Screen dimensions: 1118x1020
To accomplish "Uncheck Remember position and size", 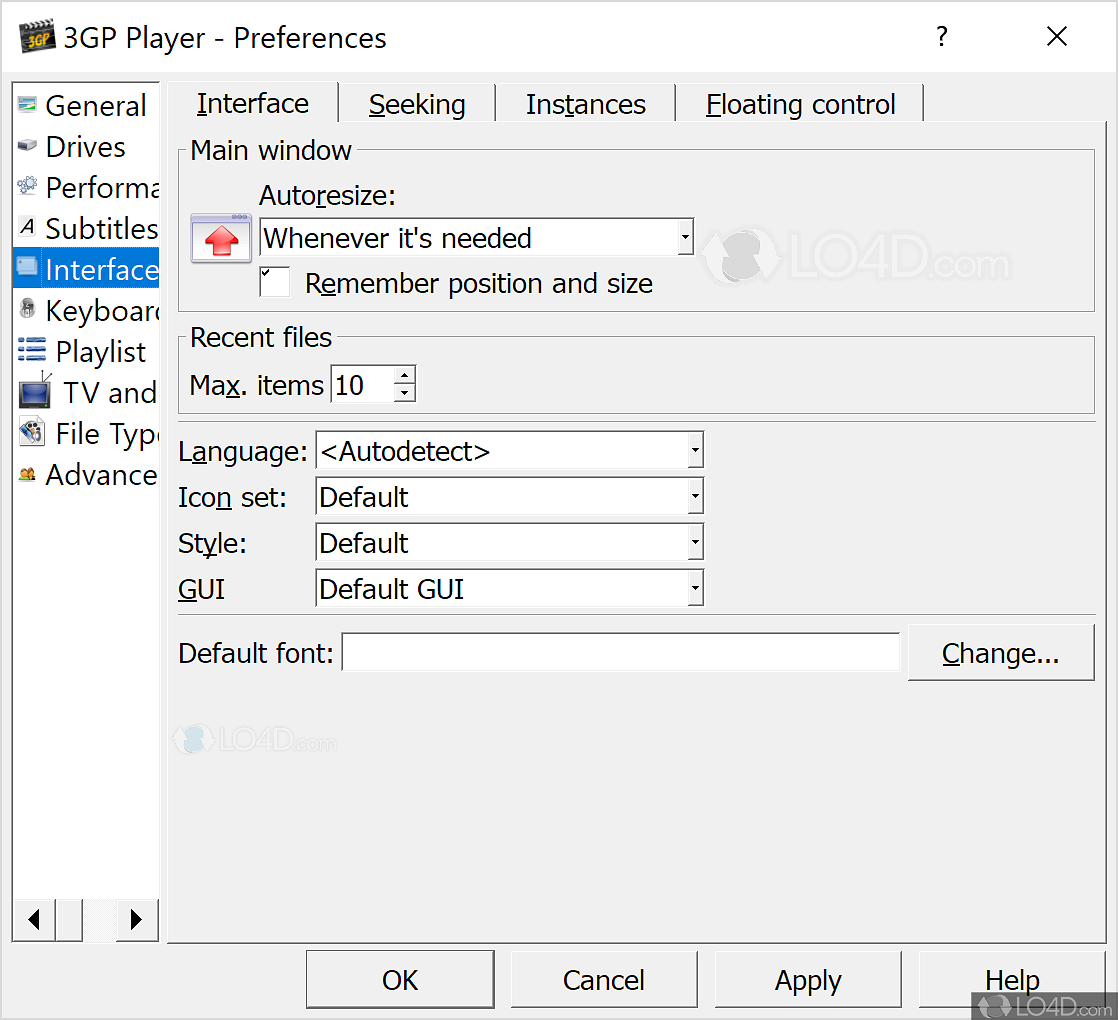I will pyautogui.click(x=274, y=282).
